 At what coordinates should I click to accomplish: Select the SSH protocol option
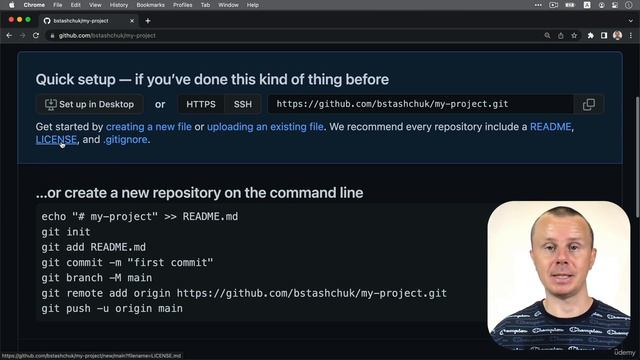[242, 104]
